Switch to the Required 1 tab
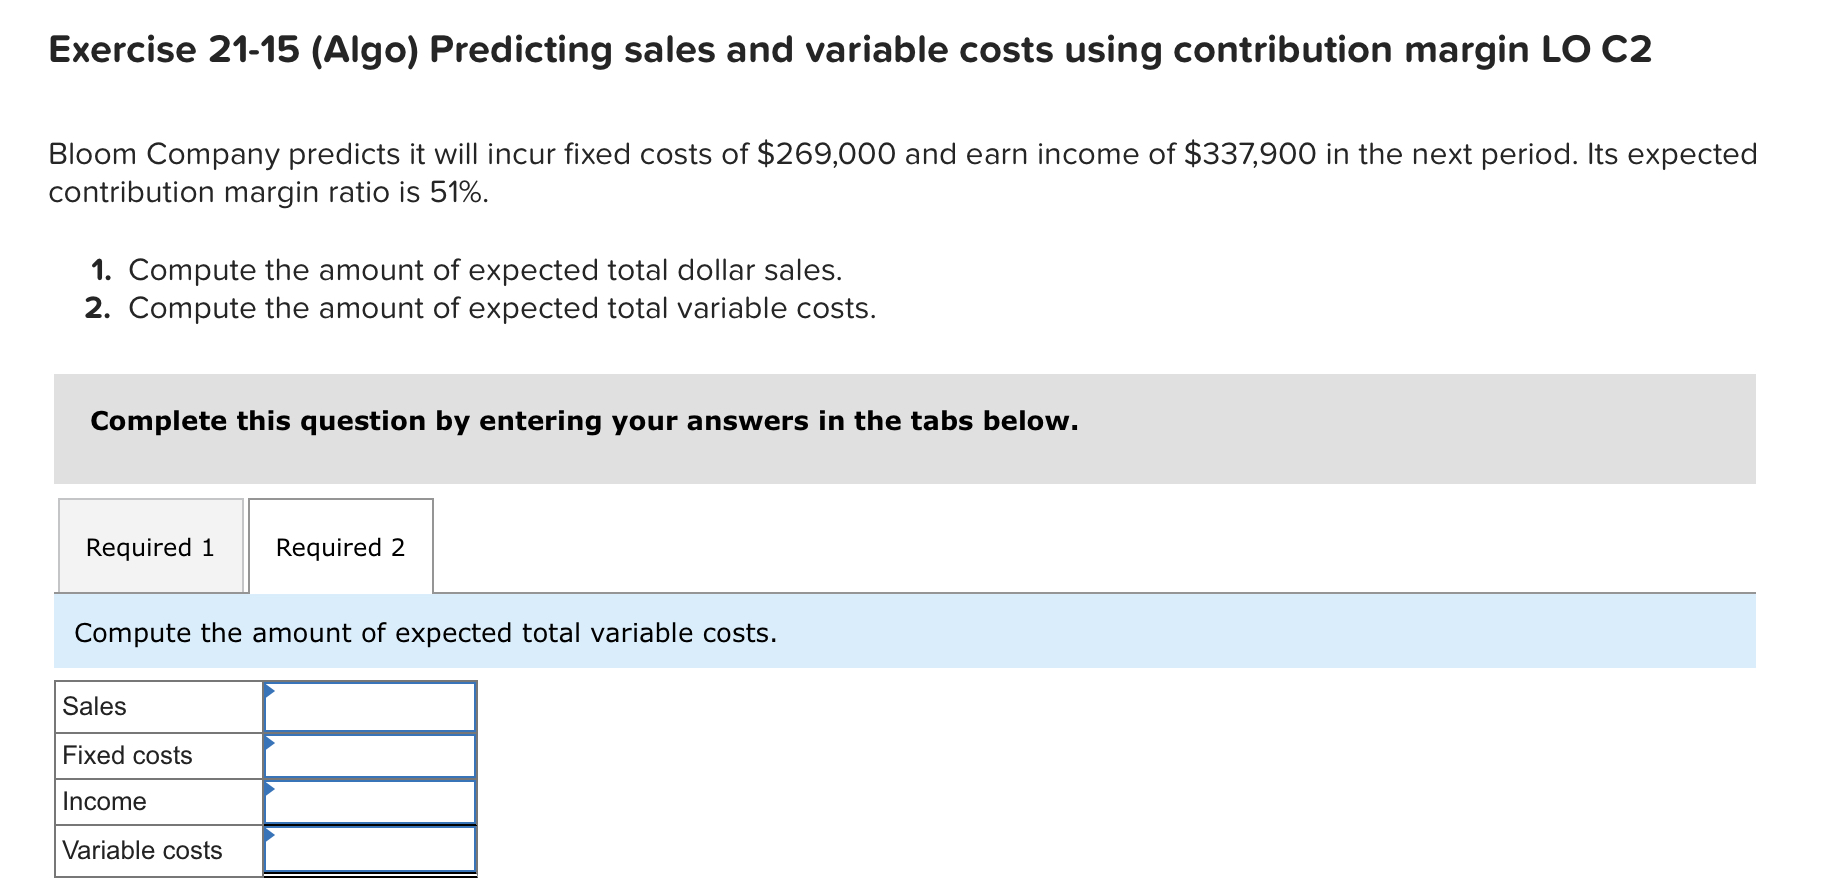Image resolution: width=1825 pixels, height=885 pixels. tap(150, 547)
